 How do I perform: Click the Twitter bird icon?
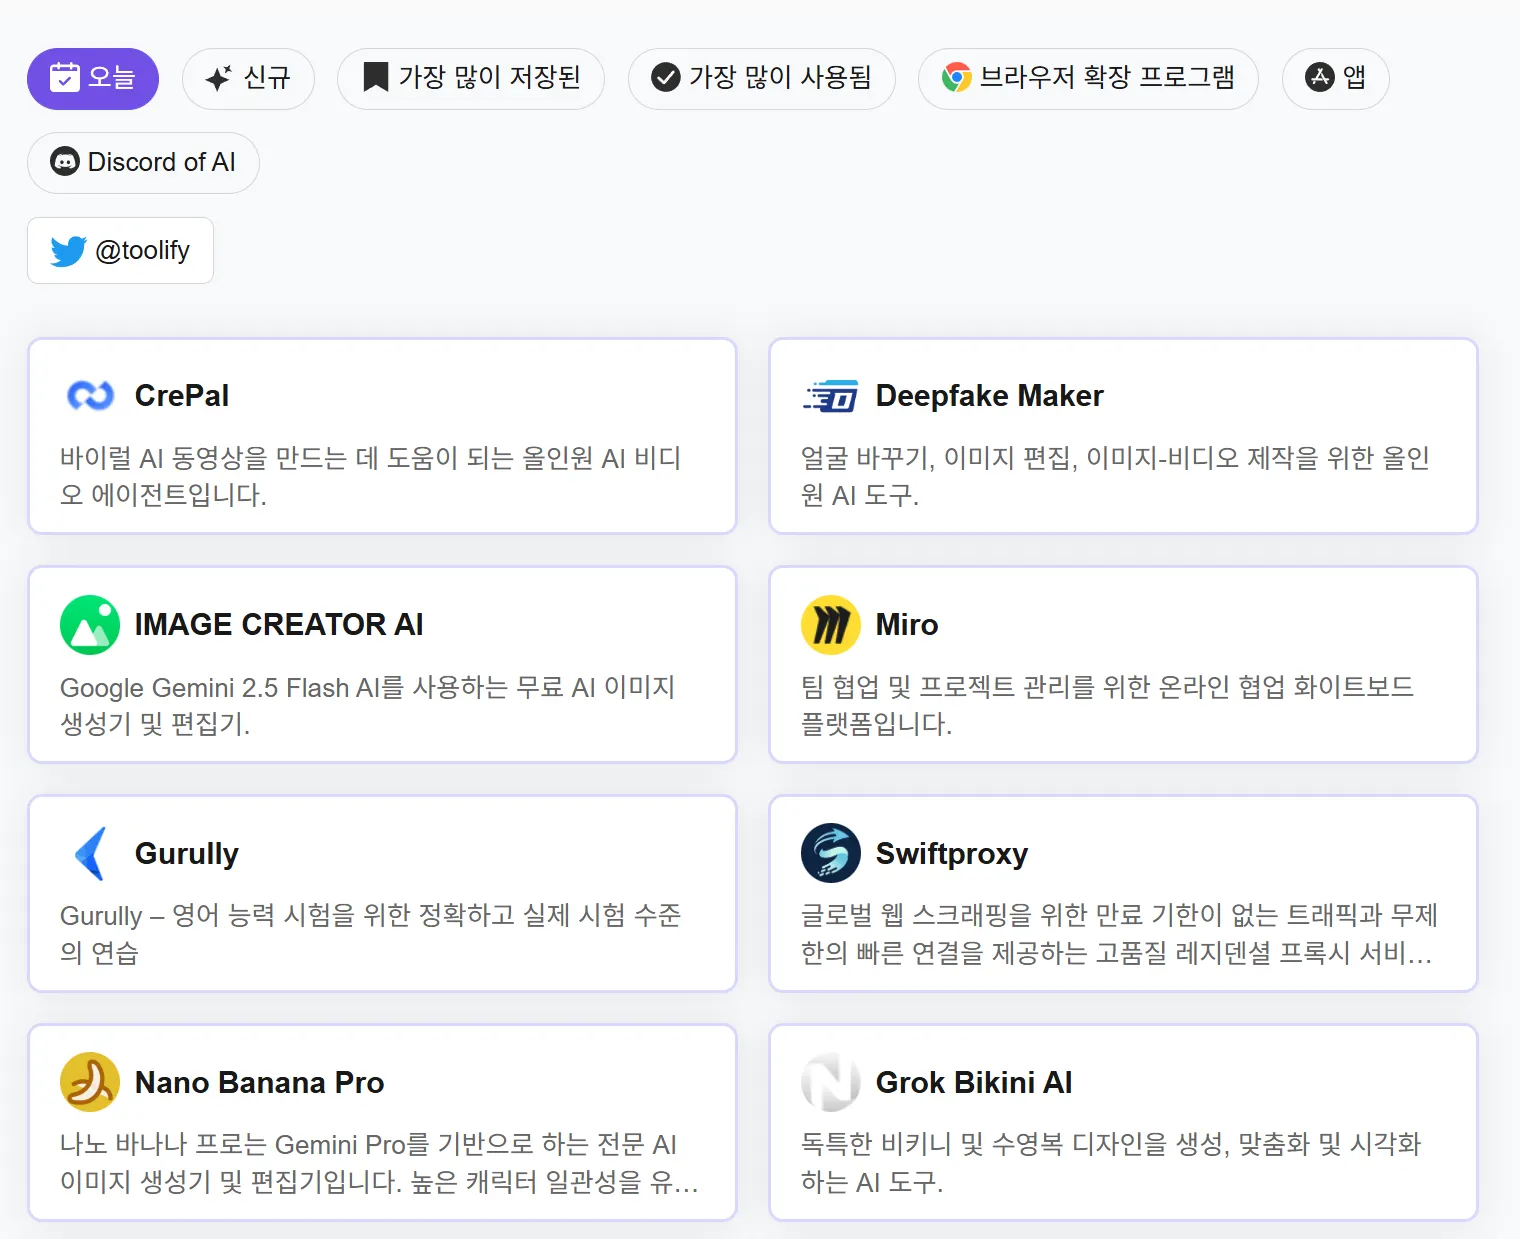(x=69, y=251)
